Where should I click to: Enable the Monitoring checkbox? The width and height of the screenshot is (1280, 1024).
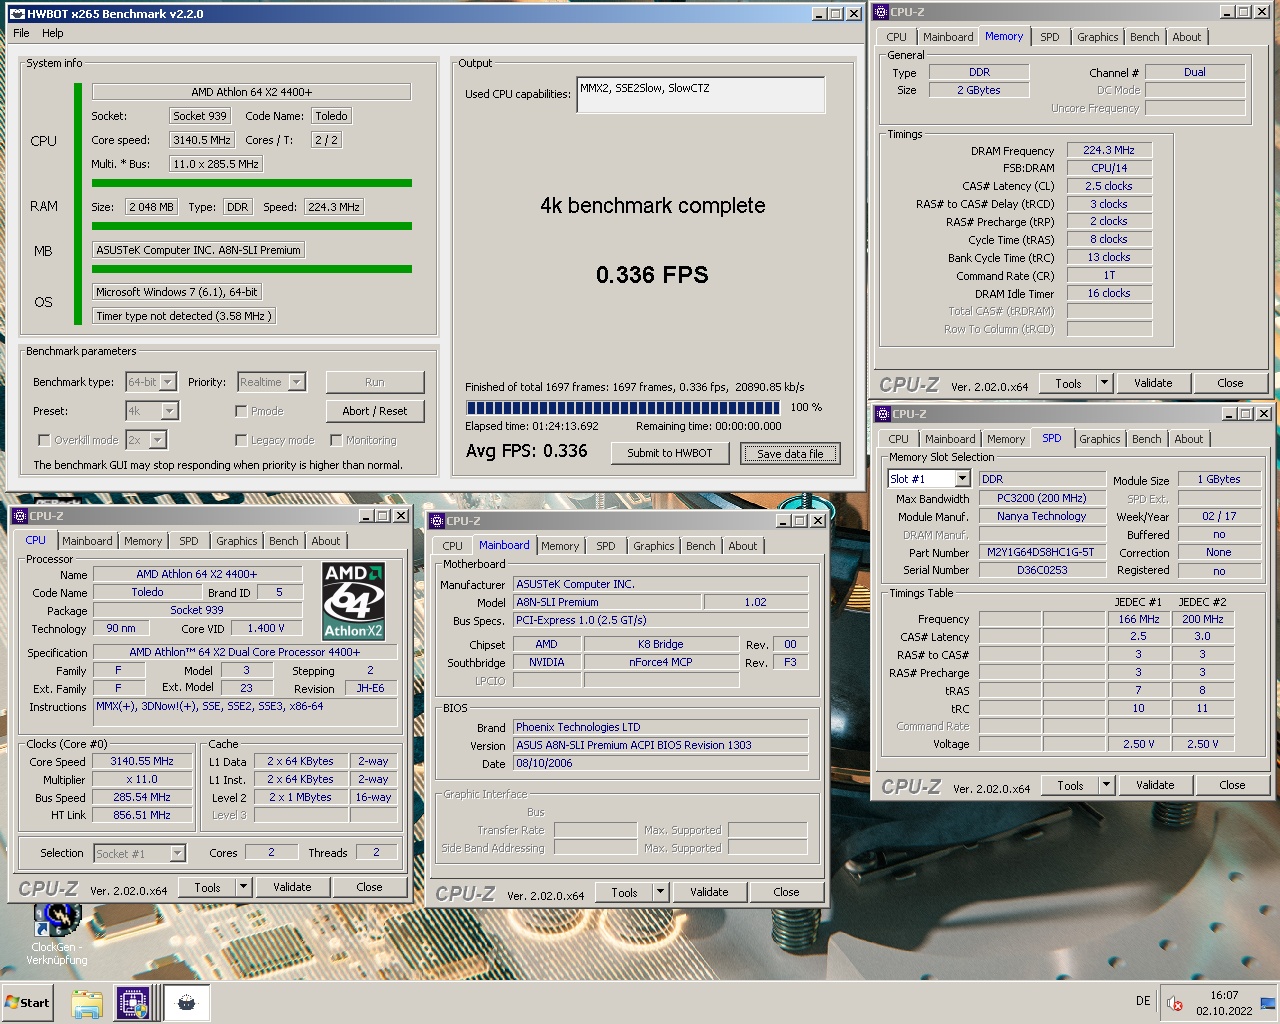click(x=337, y=440)
